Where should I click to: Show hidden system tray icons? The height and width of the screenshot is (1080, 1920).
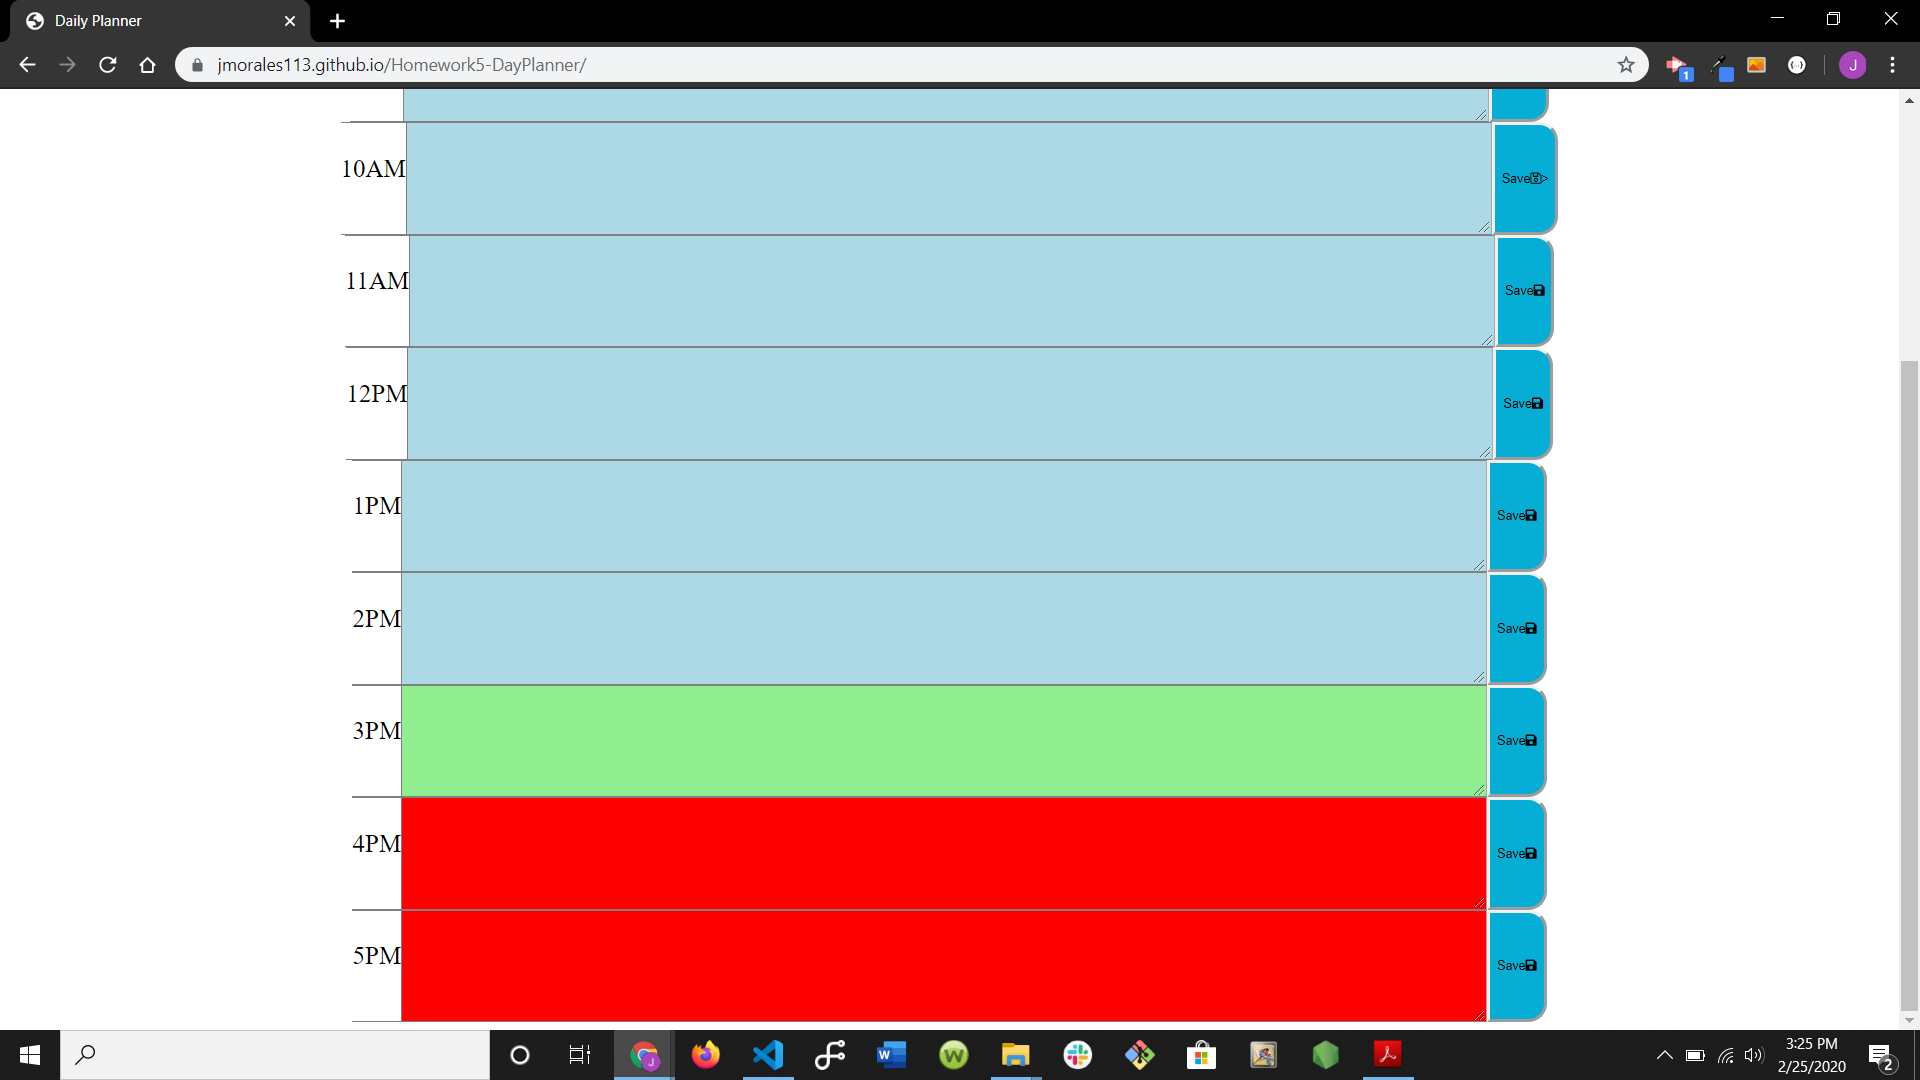coord(1664,1055)
